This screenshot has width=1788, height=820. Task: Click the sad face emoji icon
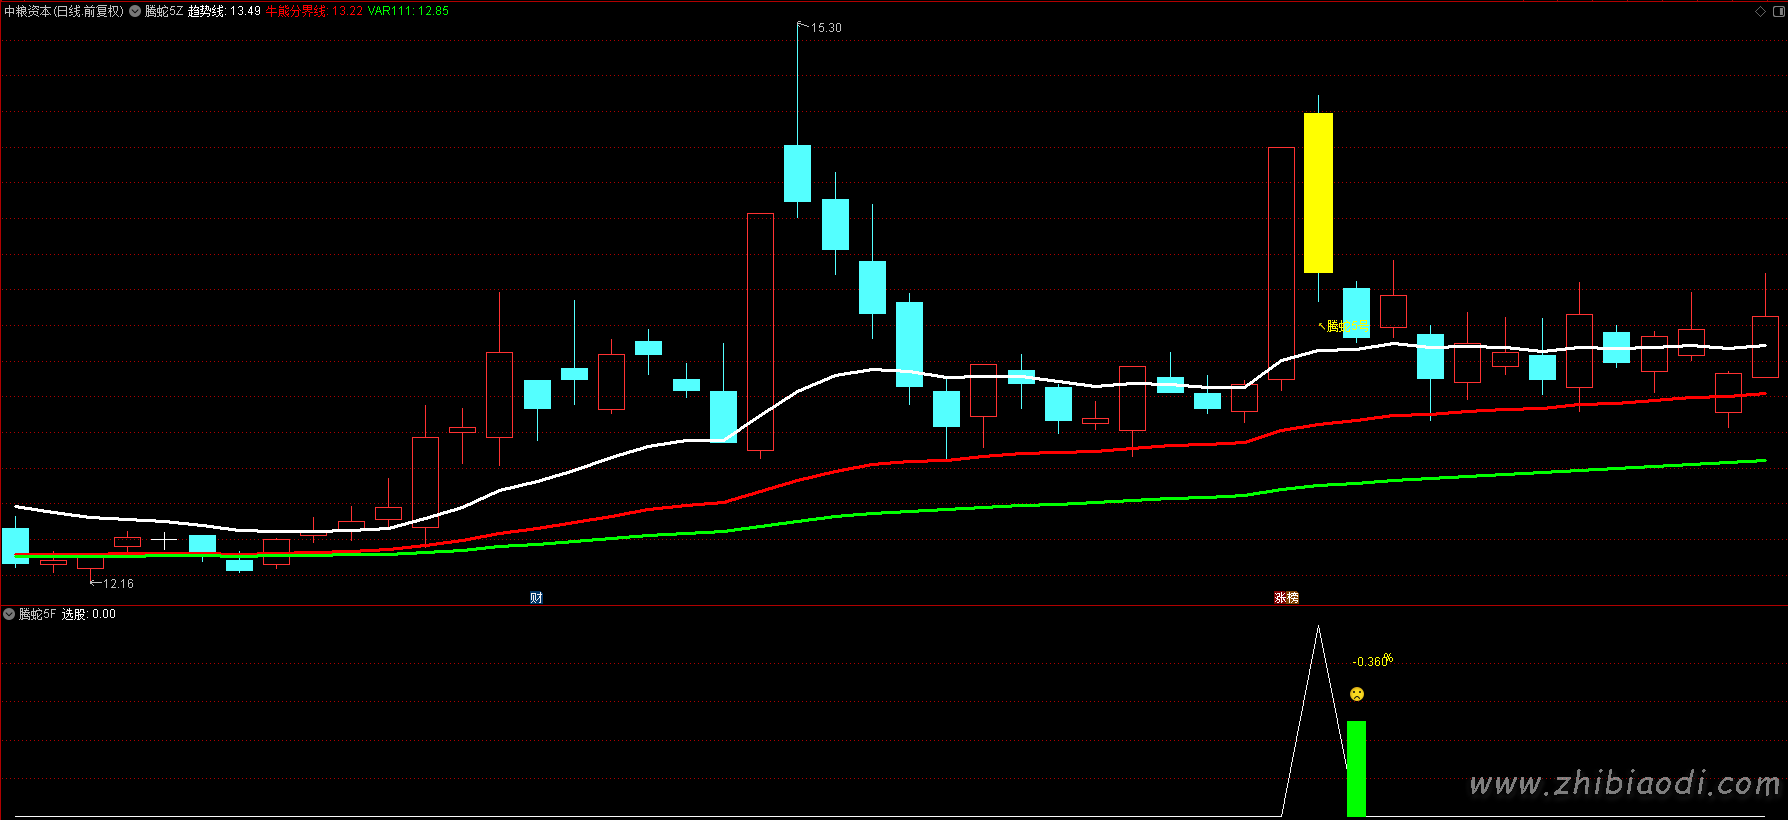click(x=1357, y=694)
